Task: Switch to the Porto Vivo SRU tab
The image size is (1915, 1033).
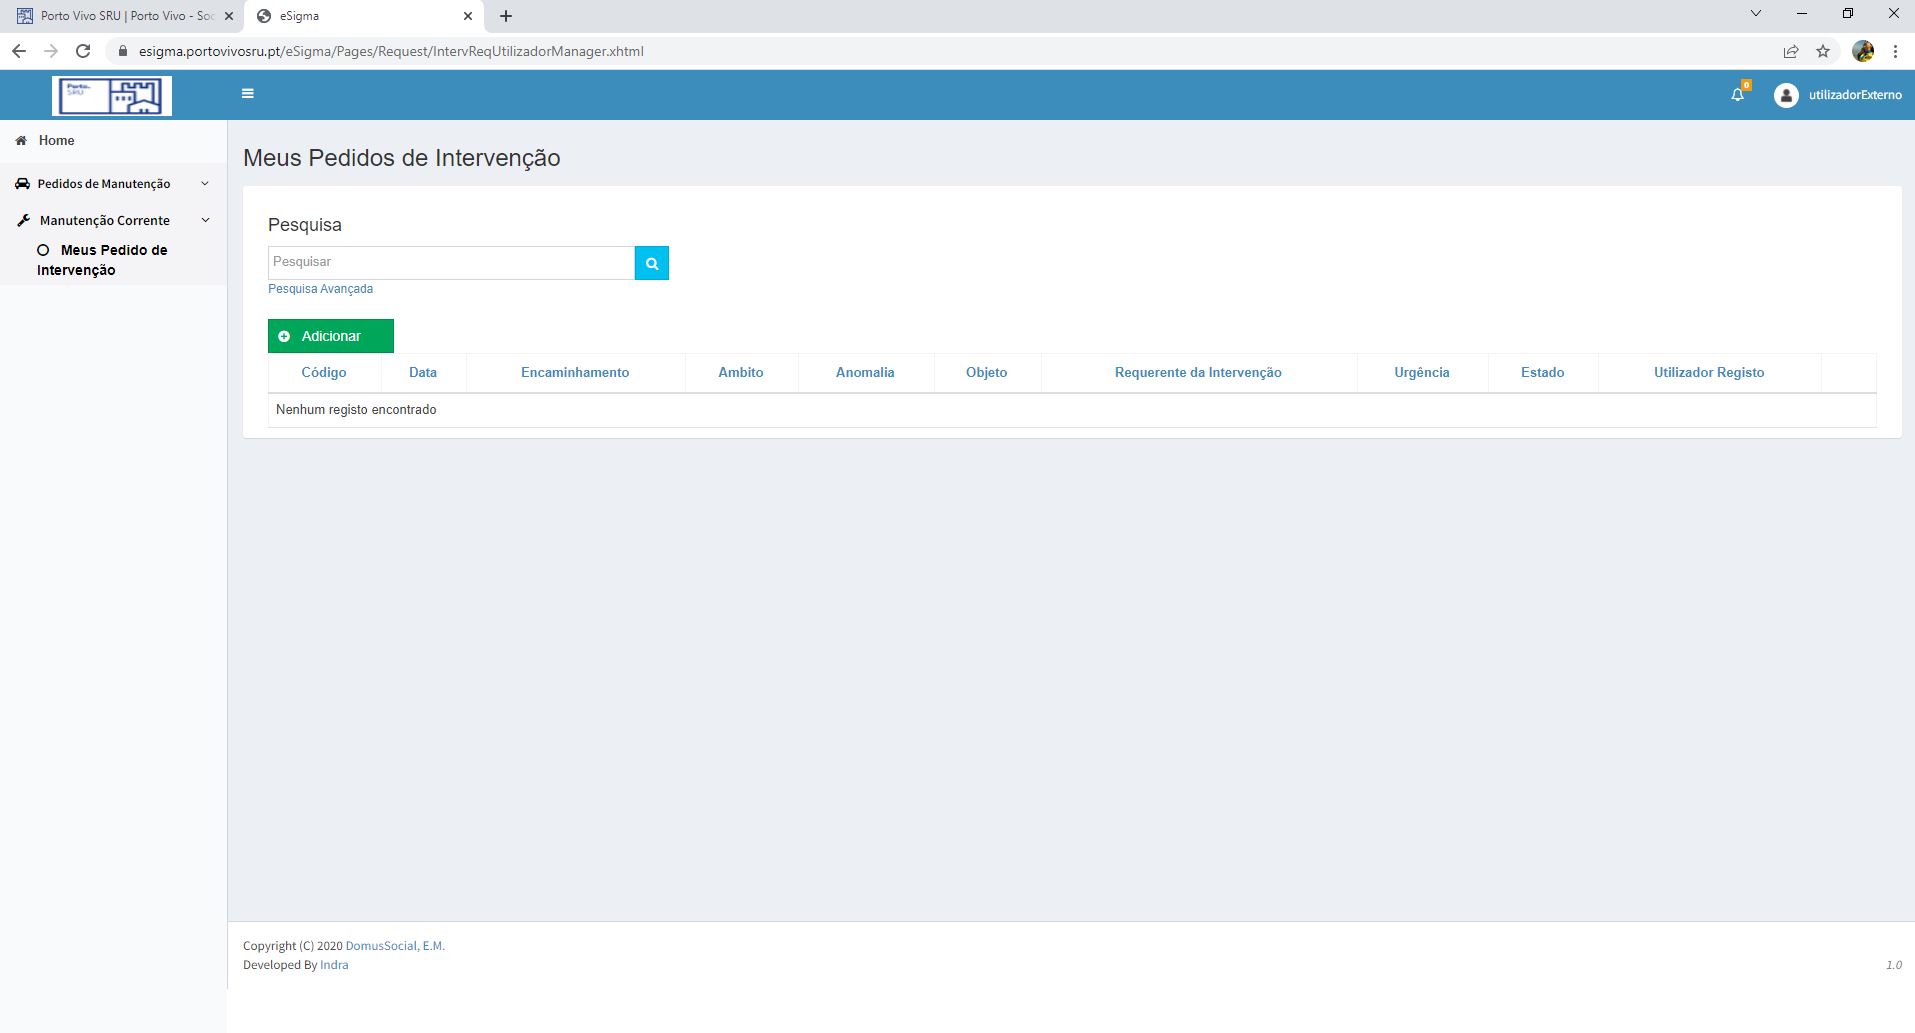Action: click(125, 16)
